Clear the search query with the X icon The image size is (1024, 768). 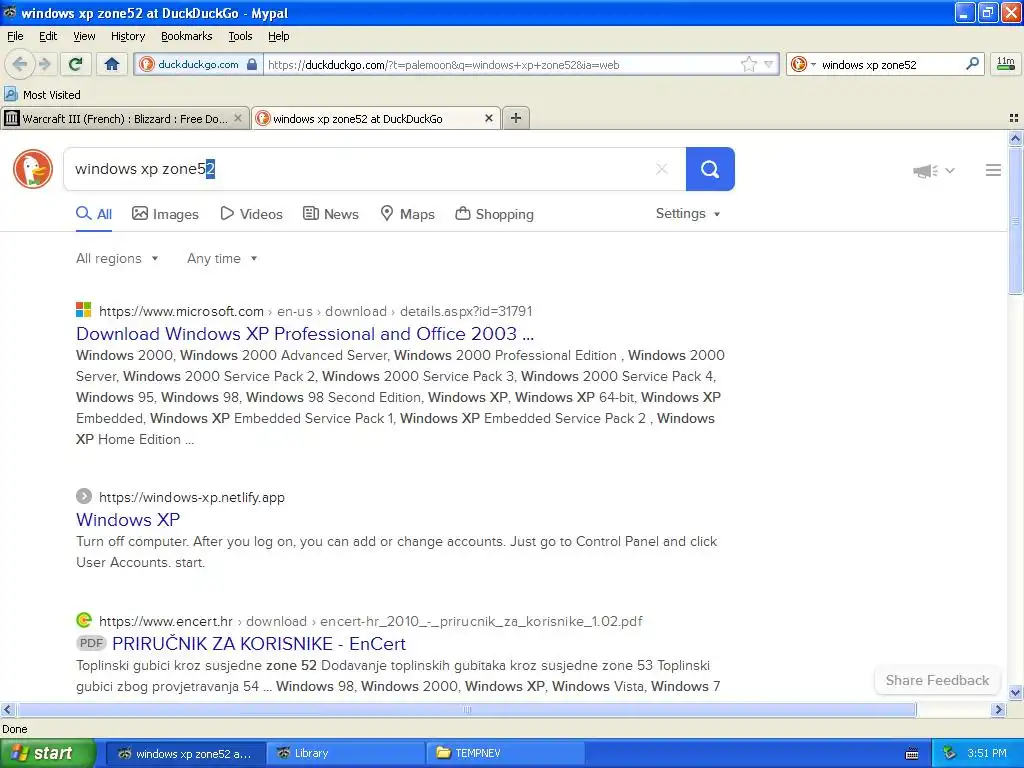(x=662, y=169)
